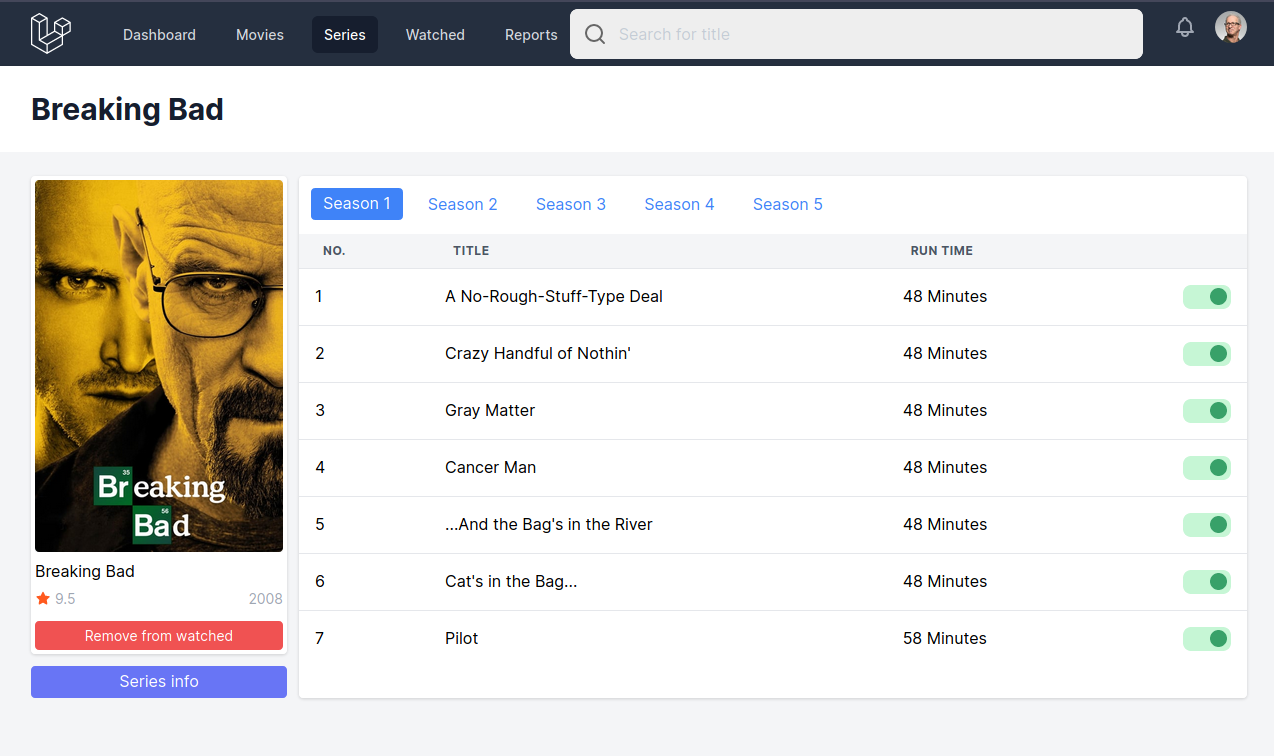Click the 58 Minutes run time
Image resolution: width=1274 pixels, height=756 pixels.
[x=945, y=639]
